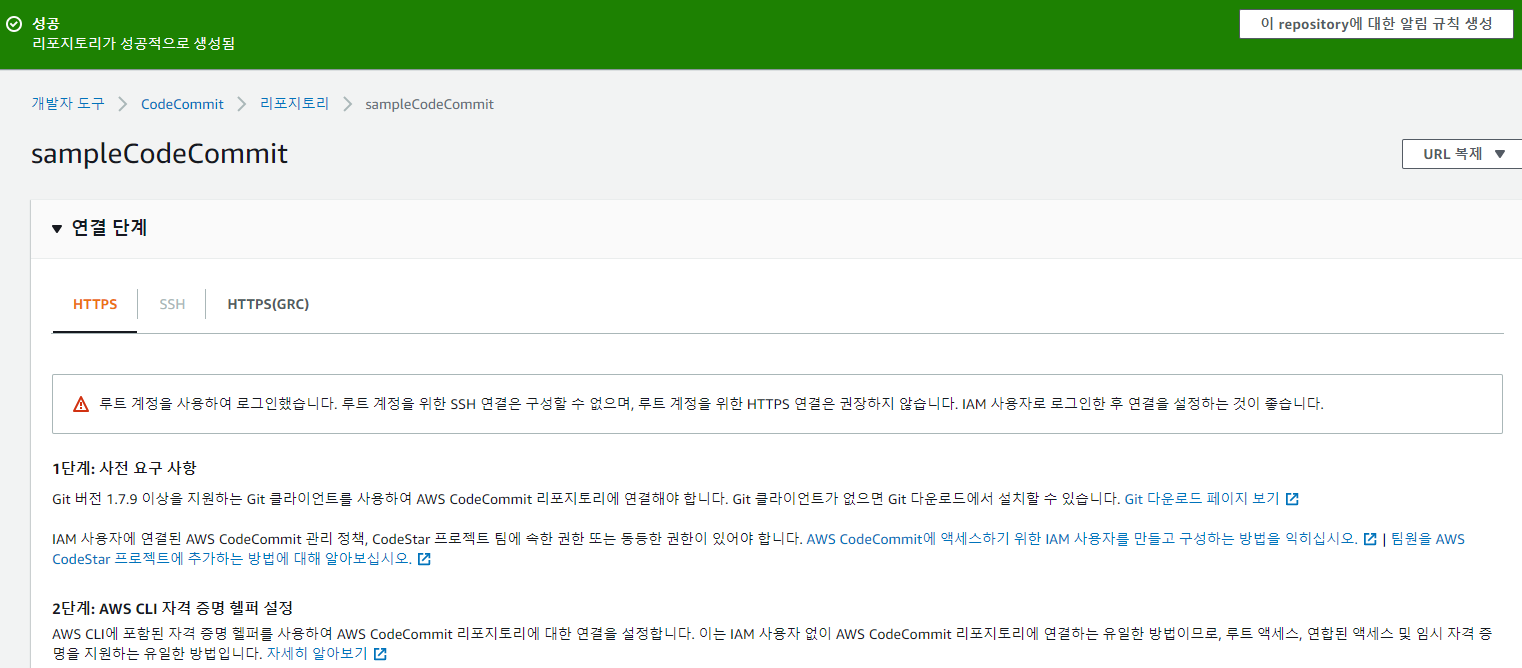Screen dimensions: 1522x668
Task: Open the 자세히 알아보기 link
Action: (316, 654)
